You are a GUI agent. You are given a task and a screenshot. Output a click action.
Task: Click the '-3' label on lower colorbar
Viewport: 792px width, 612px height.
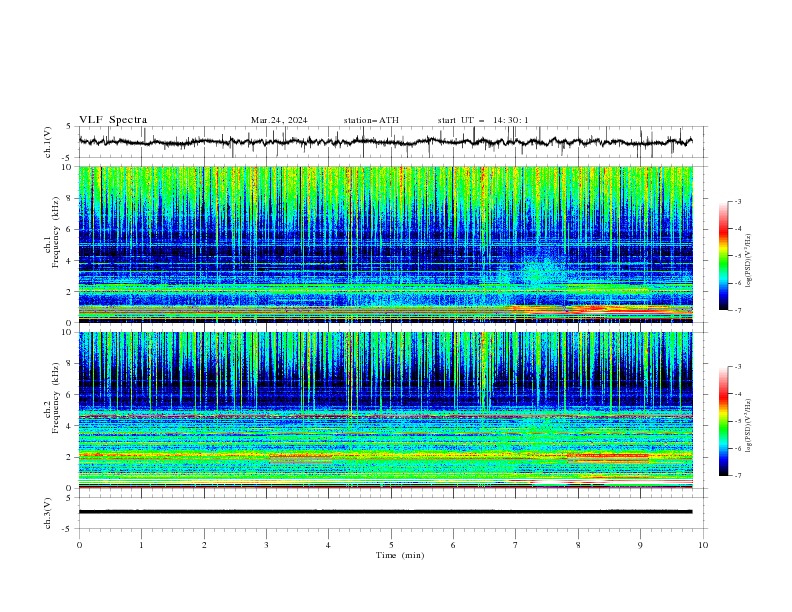[738, 367]
